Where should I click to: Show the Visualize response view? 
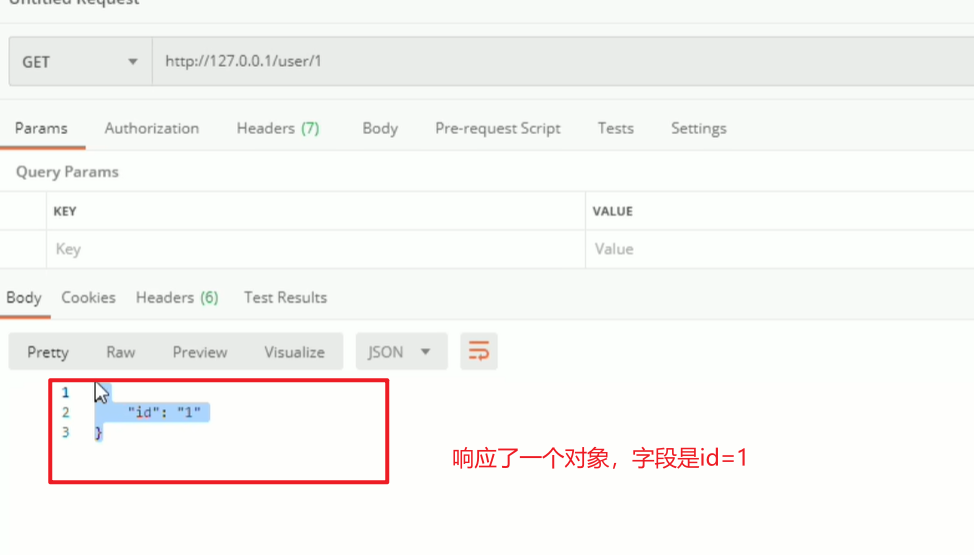294,352
